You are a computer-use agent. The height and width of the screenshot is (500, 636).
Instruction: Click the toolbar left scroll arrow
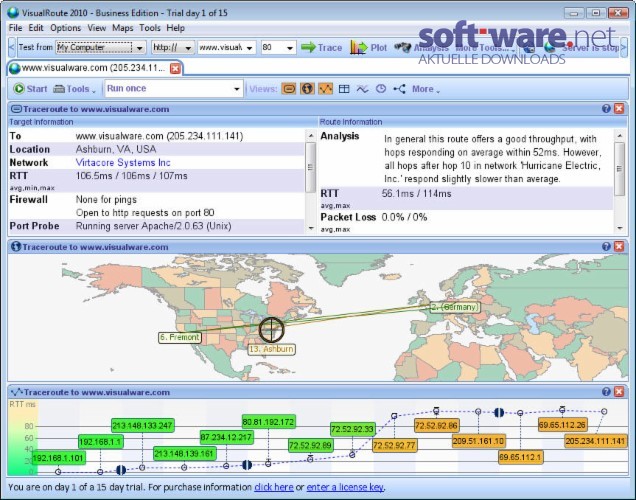(11, 47)
